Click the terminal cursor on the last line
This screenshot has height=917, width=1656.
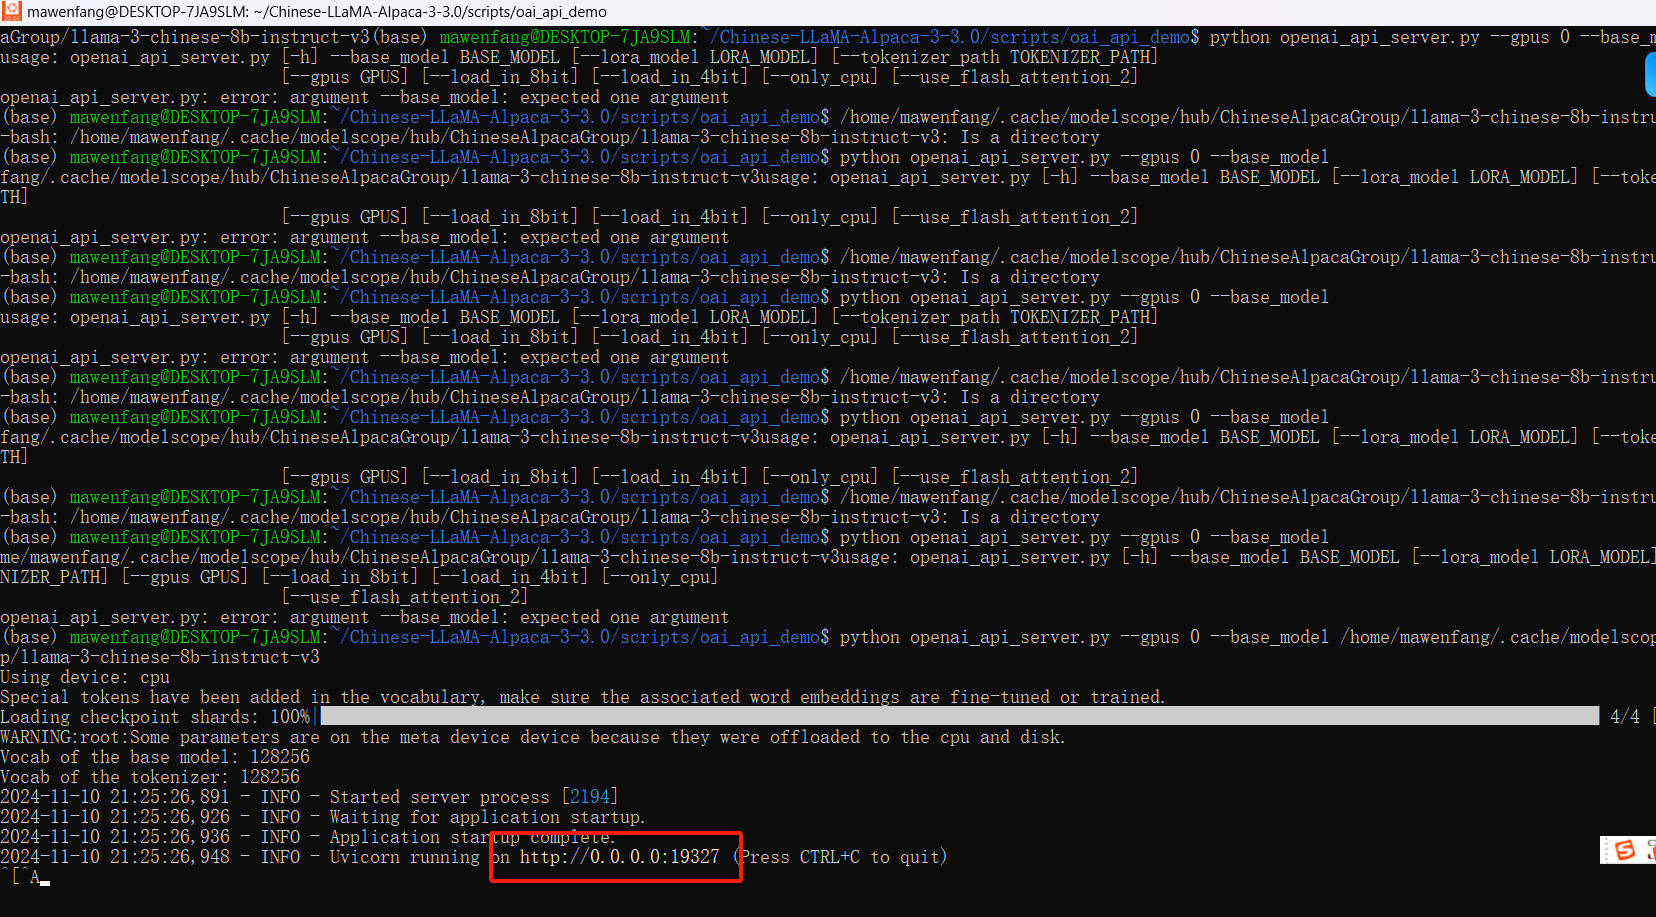[45, 880]
